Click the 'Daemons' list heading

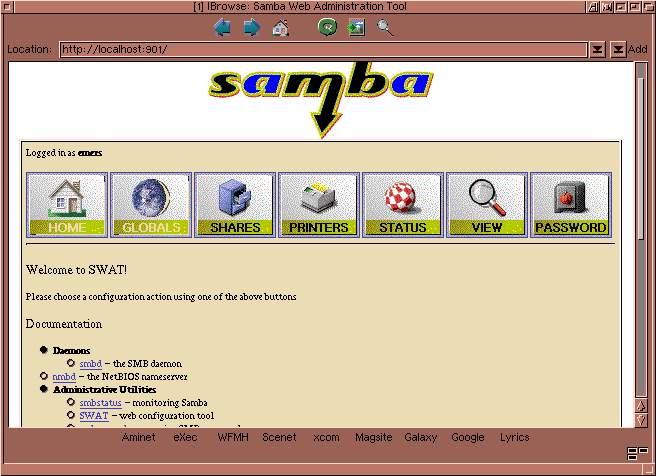[x=72, y=351]
